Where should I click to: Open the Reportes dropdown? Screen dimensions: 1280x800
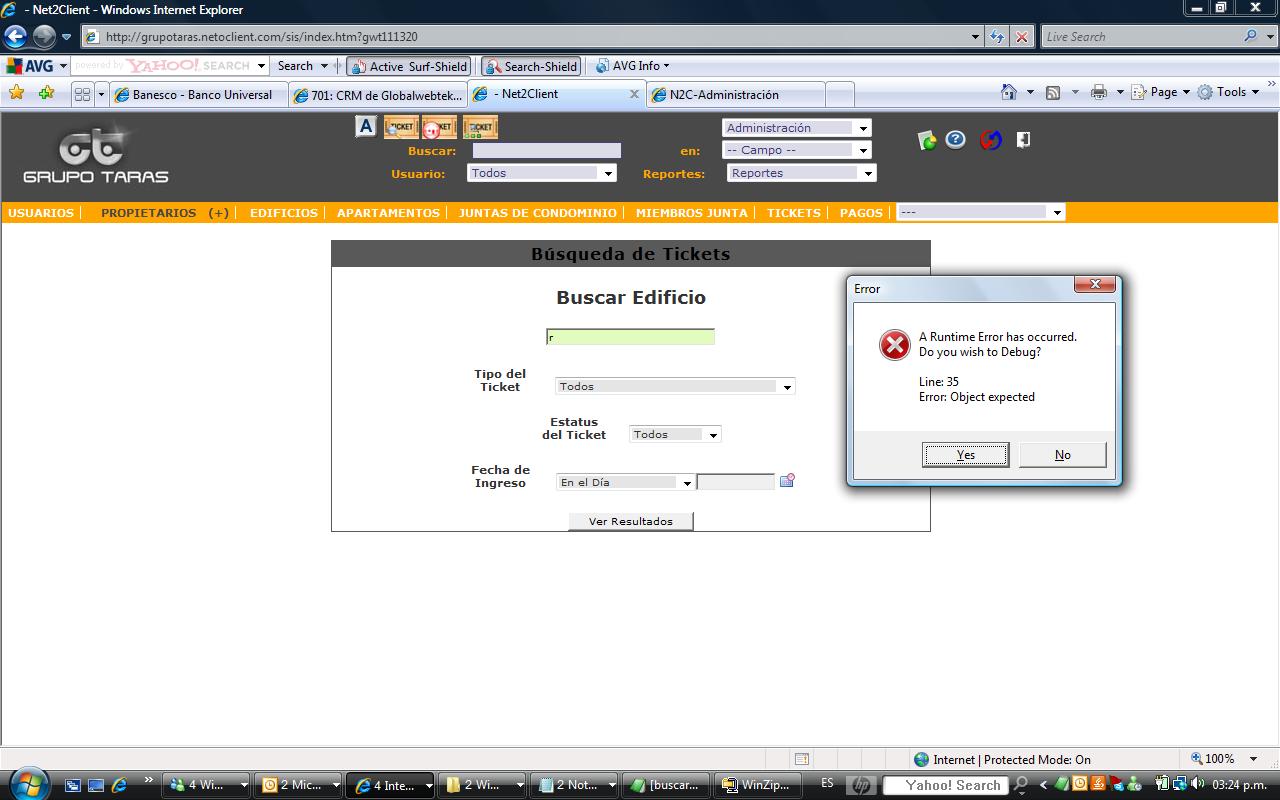tap(801, 173)
